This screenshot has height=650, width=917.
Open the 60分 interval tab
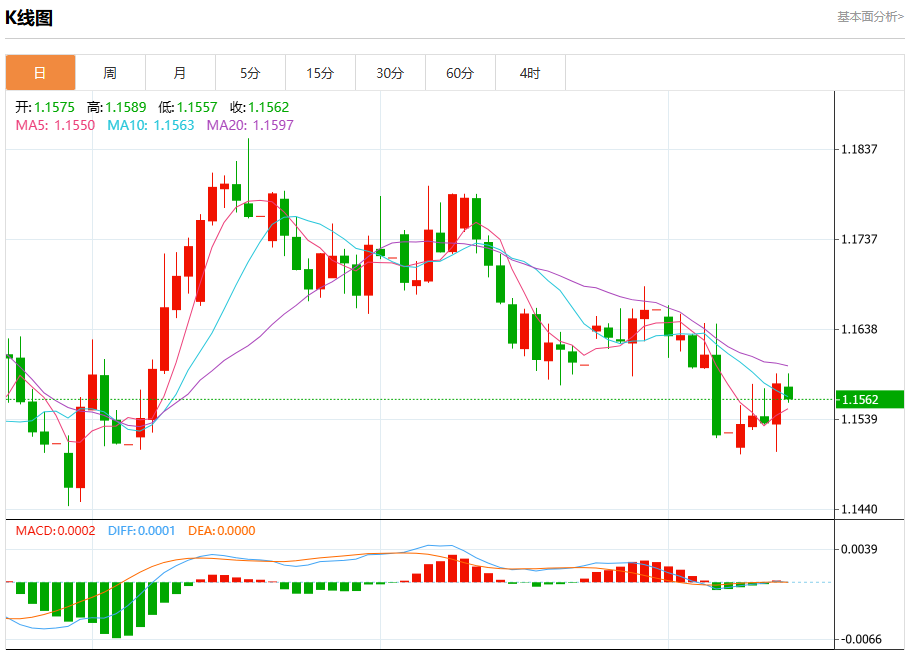click(460, 73)
